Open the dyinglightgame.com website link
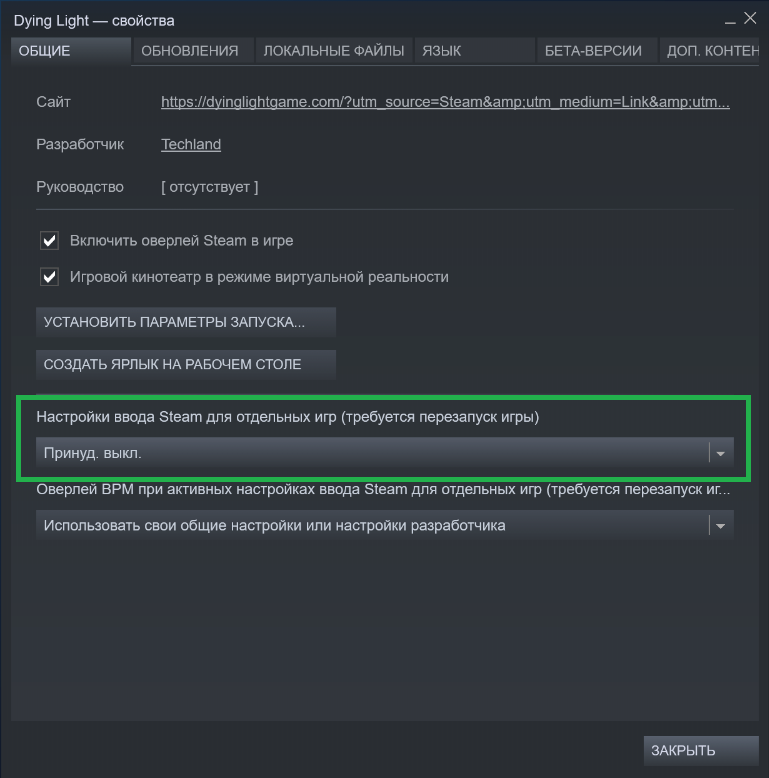 pos(445,102)
